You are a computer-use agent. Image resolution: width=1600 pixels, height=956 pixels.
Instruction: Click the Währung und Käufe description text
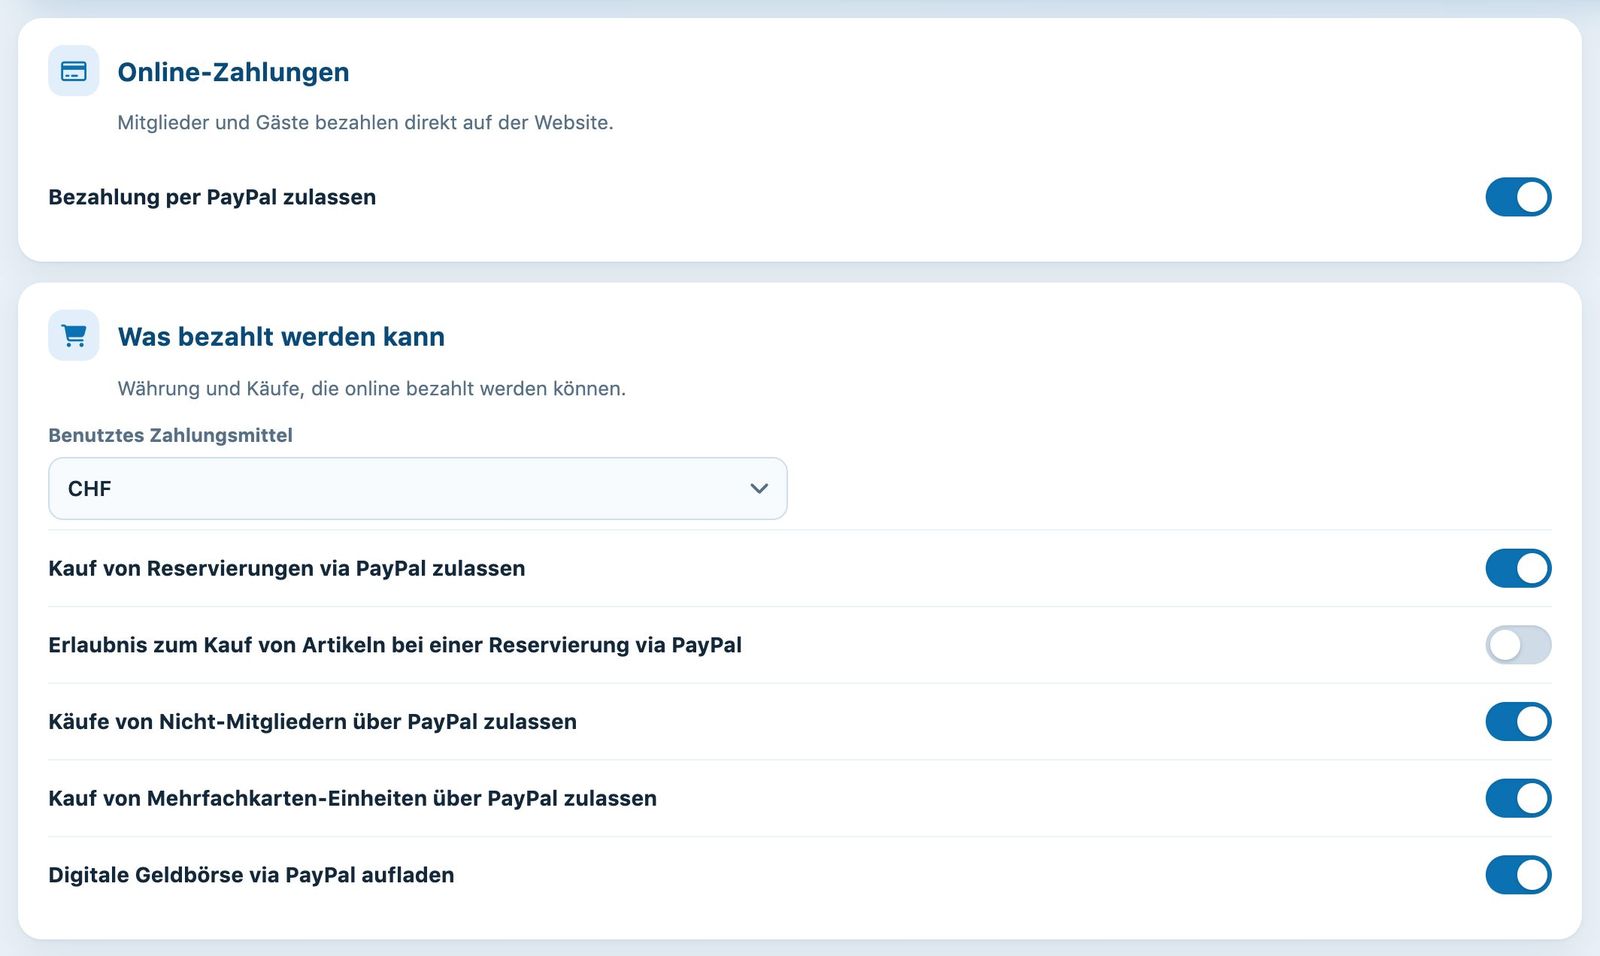pos(372,388)
